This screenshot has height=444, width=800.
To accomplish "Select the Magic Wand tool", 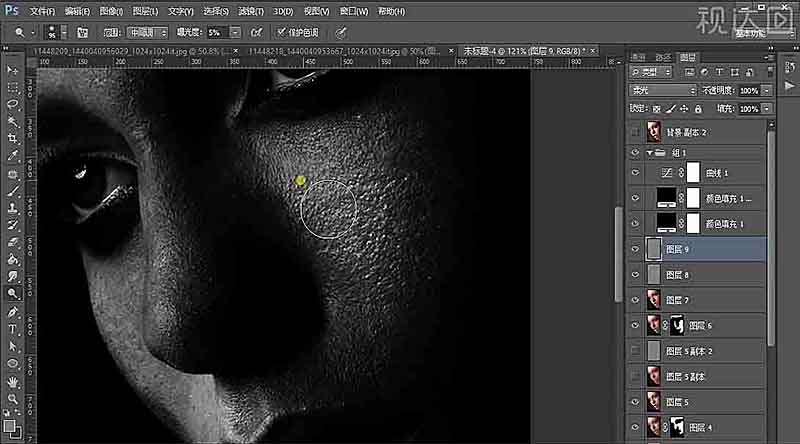I will click(13, 121).
